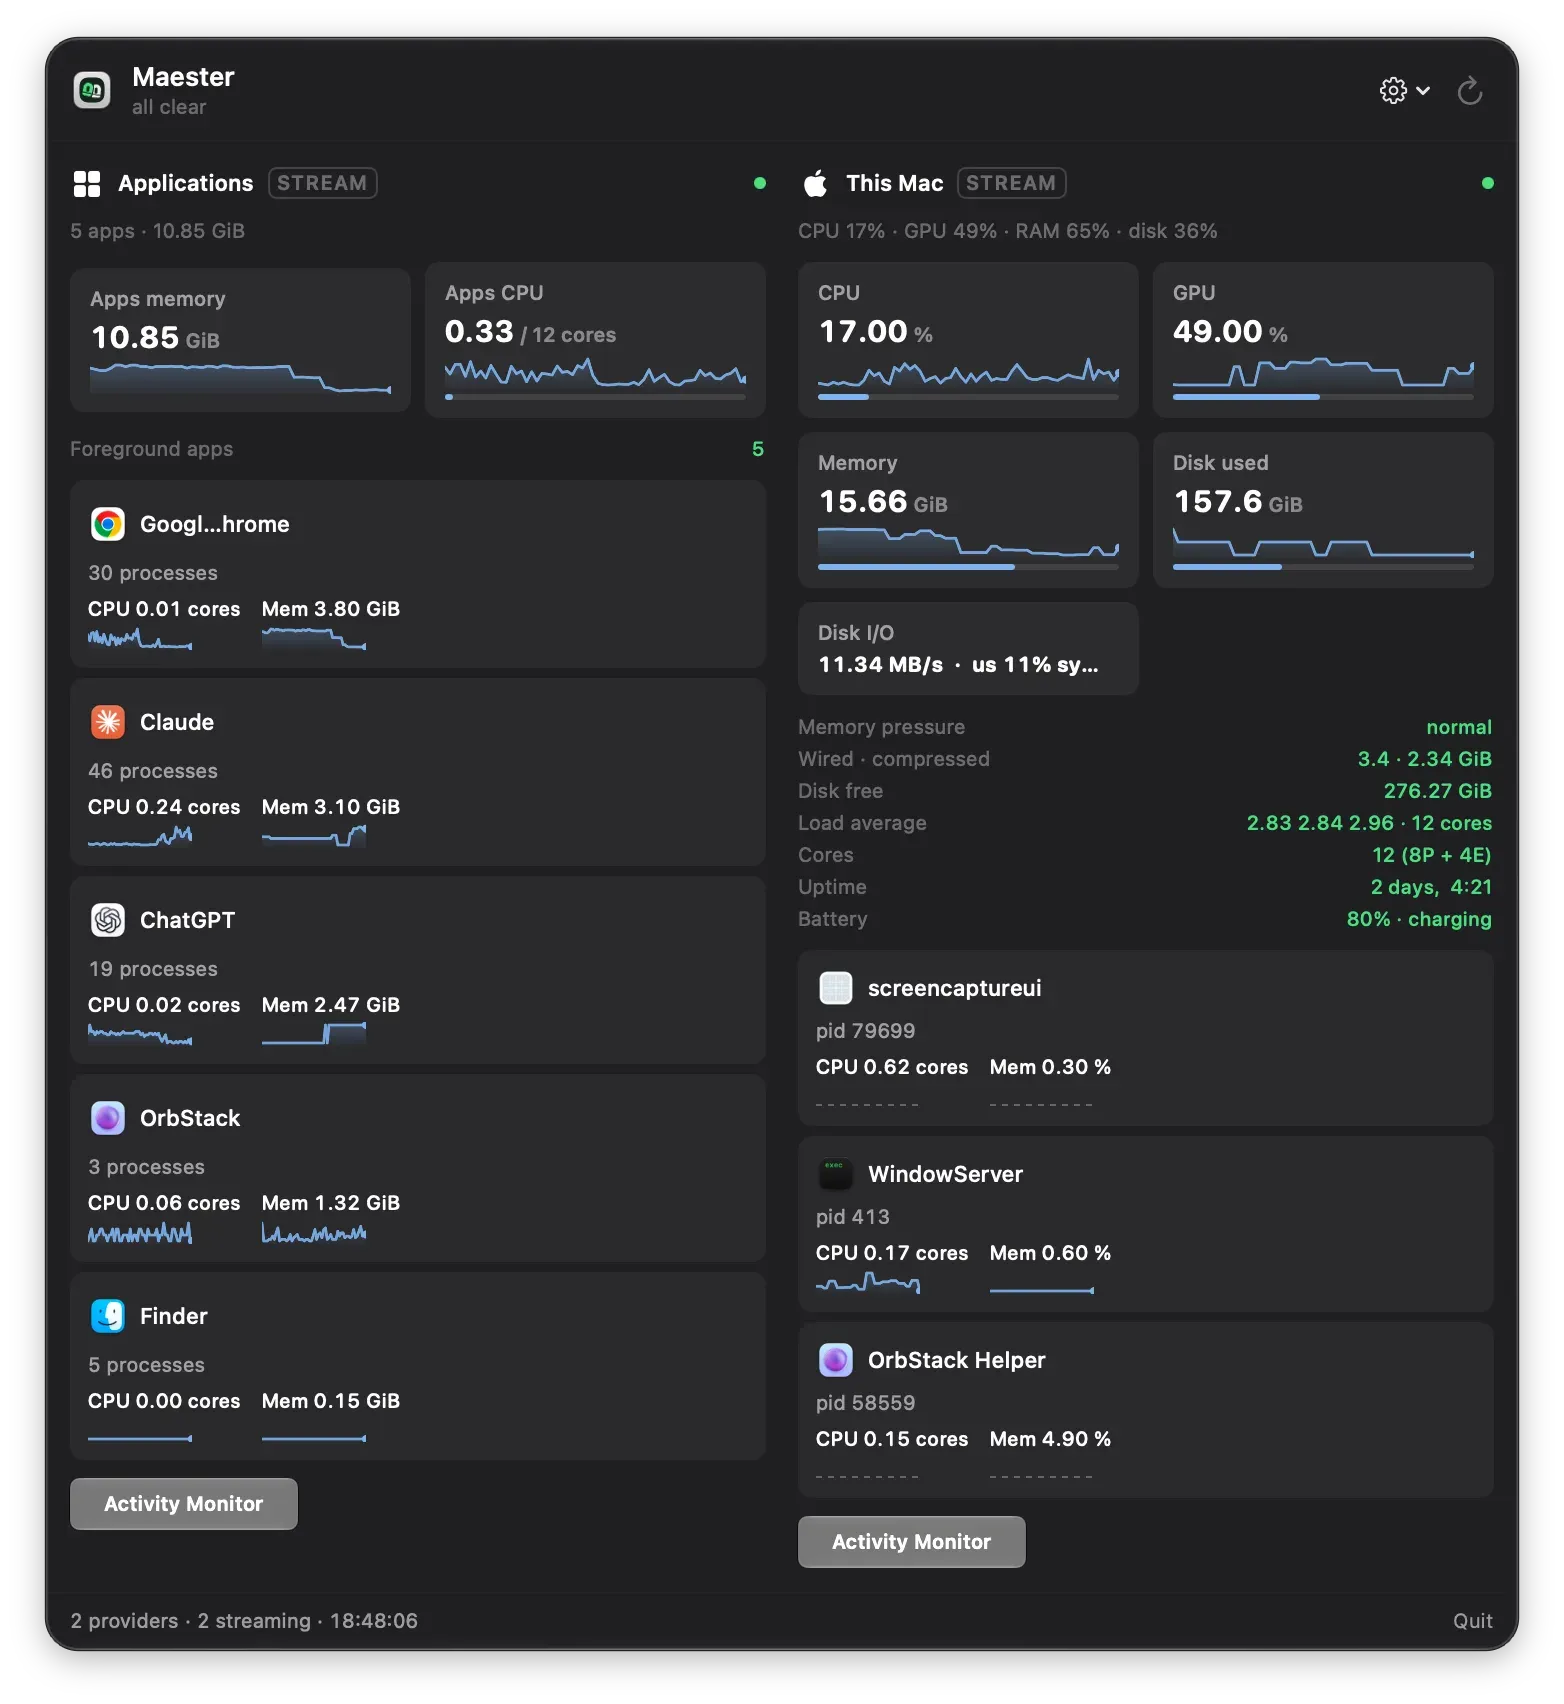Click the OrbStack app icon
The height and width of the screenshot is (1704, 1564).
tap(108, 1118)
